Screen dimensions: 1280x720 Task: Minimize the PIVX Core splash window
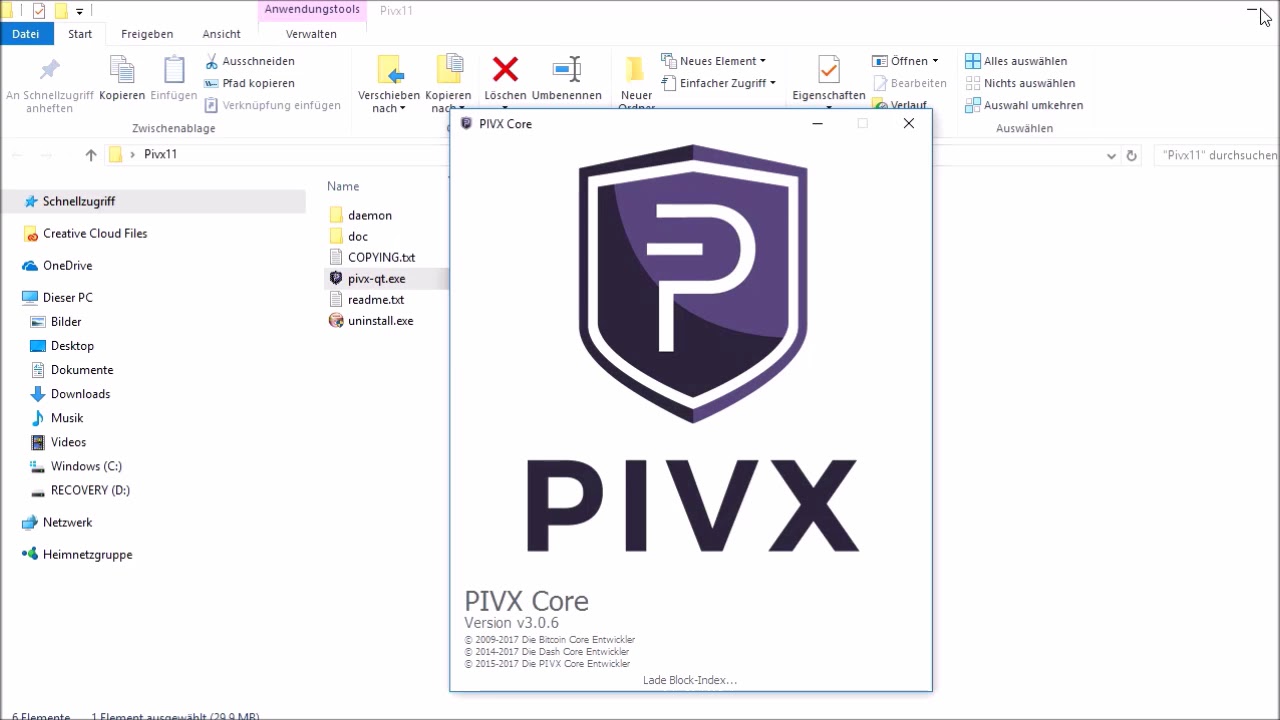(817, 124)
